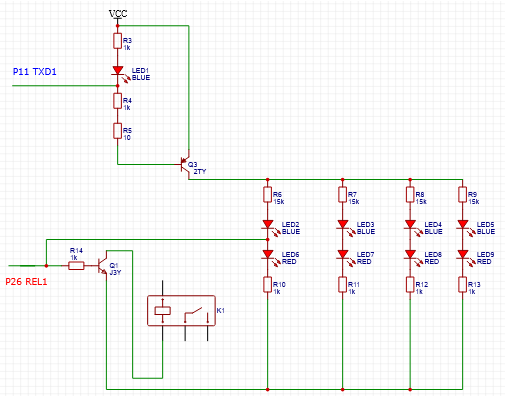Select the R14 1k resistor
The width and height of the screenshot is (505, 396).
76,266
